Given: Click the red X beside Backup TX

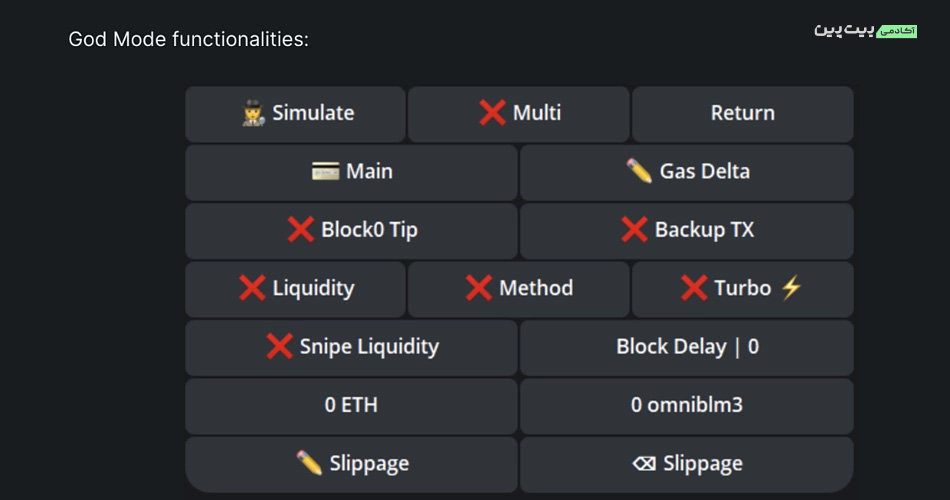Looking at the screenshot, I should (x=634, y=230).
